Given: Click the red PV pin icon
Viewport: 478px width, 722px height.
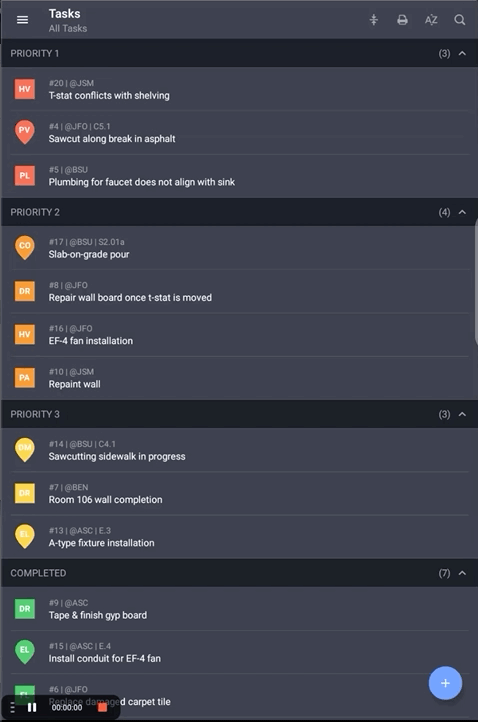Looking at the screenshot, I should [24, 132].
